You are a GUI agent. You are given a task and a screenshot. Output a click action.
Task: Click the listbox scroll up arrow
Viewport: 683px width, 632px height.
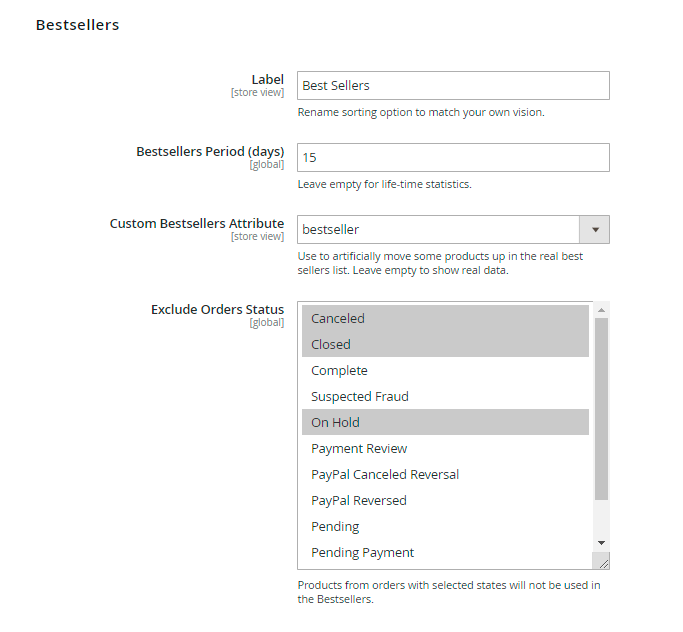601,310
